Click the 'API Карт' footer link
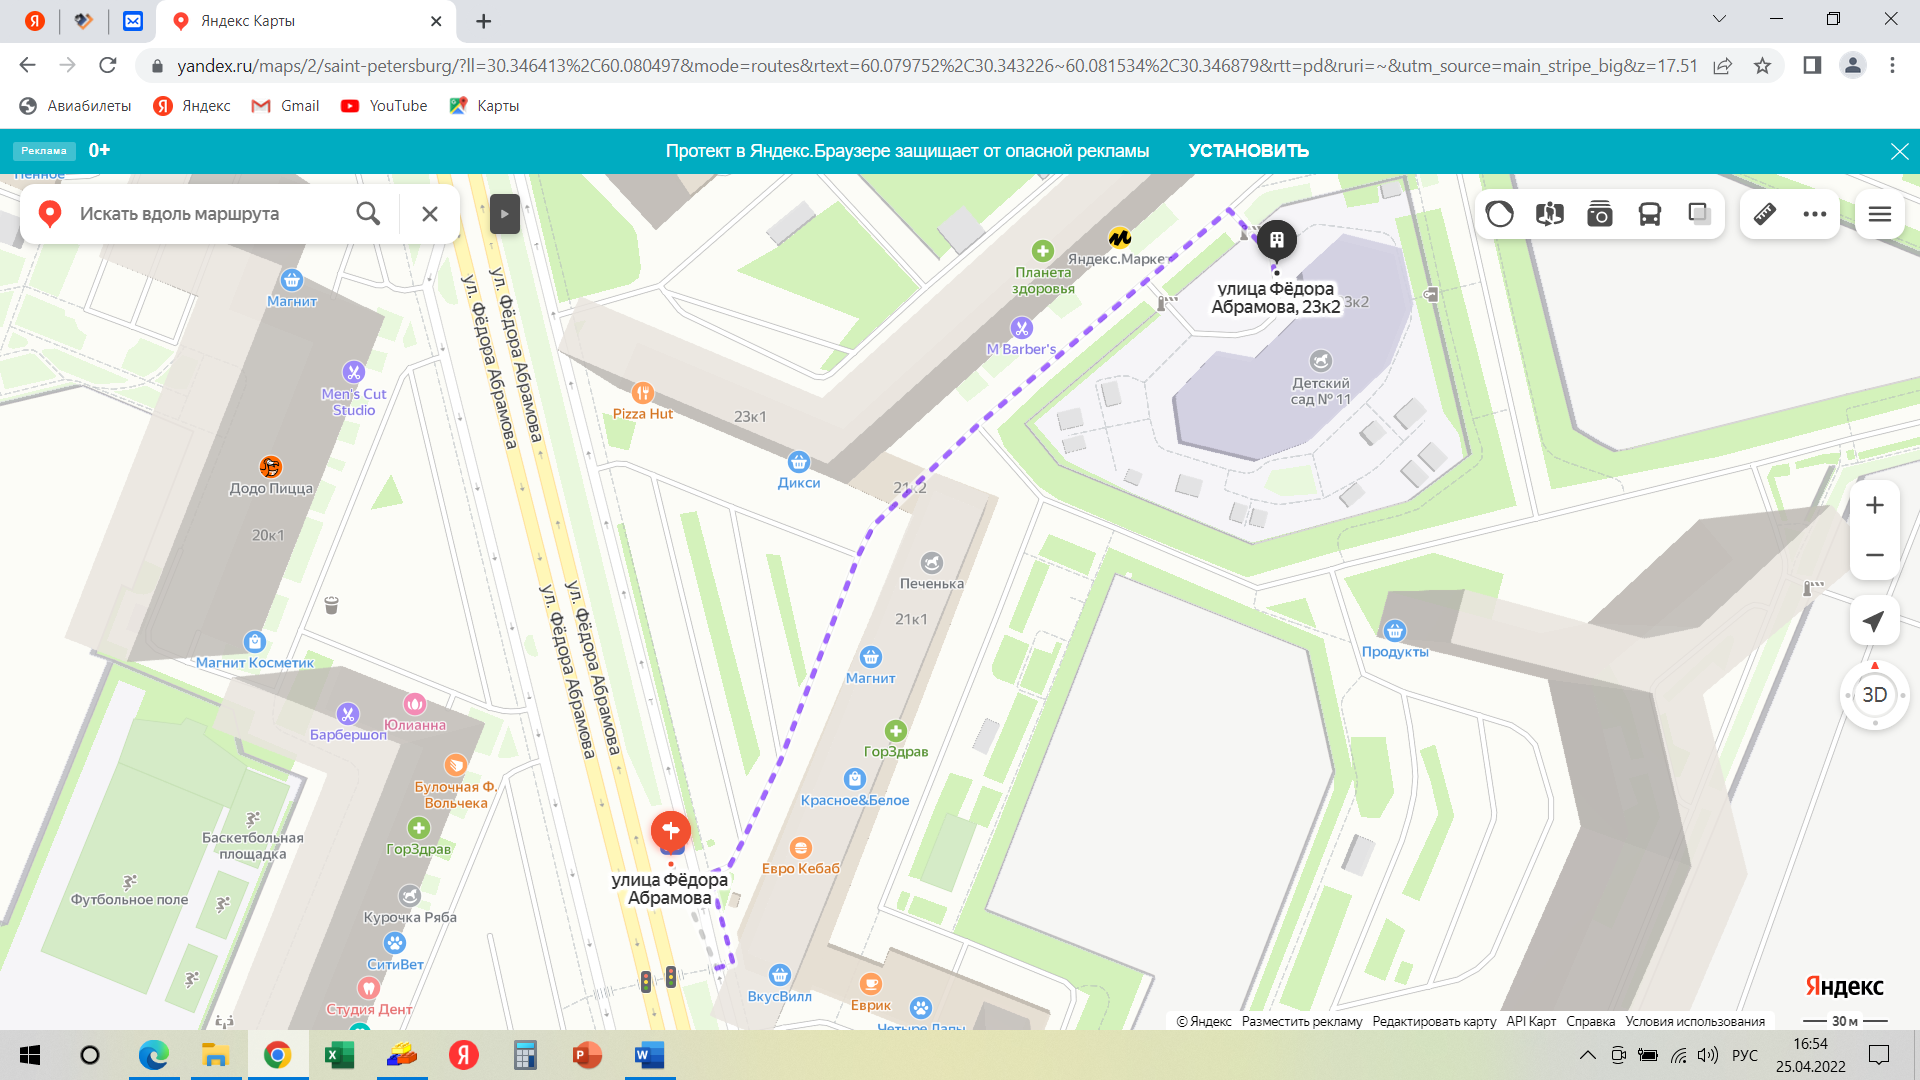 point(1531,1021)
